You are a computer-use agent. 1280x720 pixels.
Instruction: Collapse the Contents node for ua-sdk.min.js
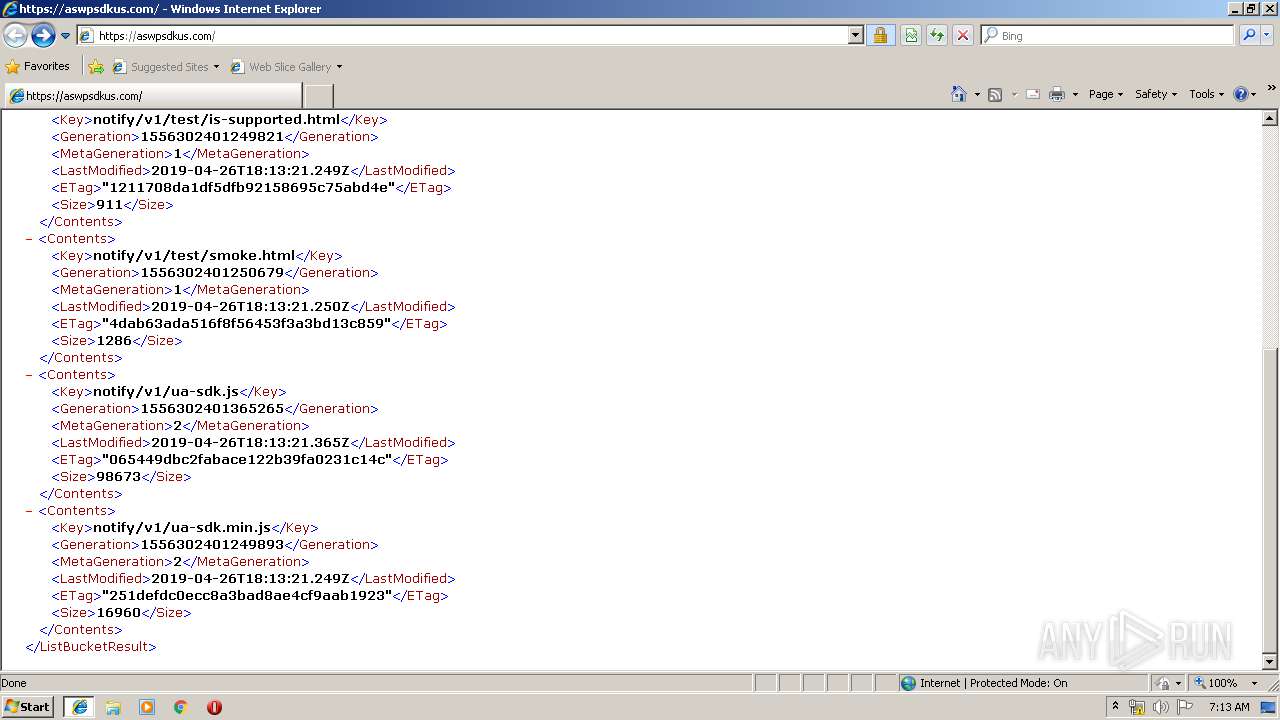point(29,511)
